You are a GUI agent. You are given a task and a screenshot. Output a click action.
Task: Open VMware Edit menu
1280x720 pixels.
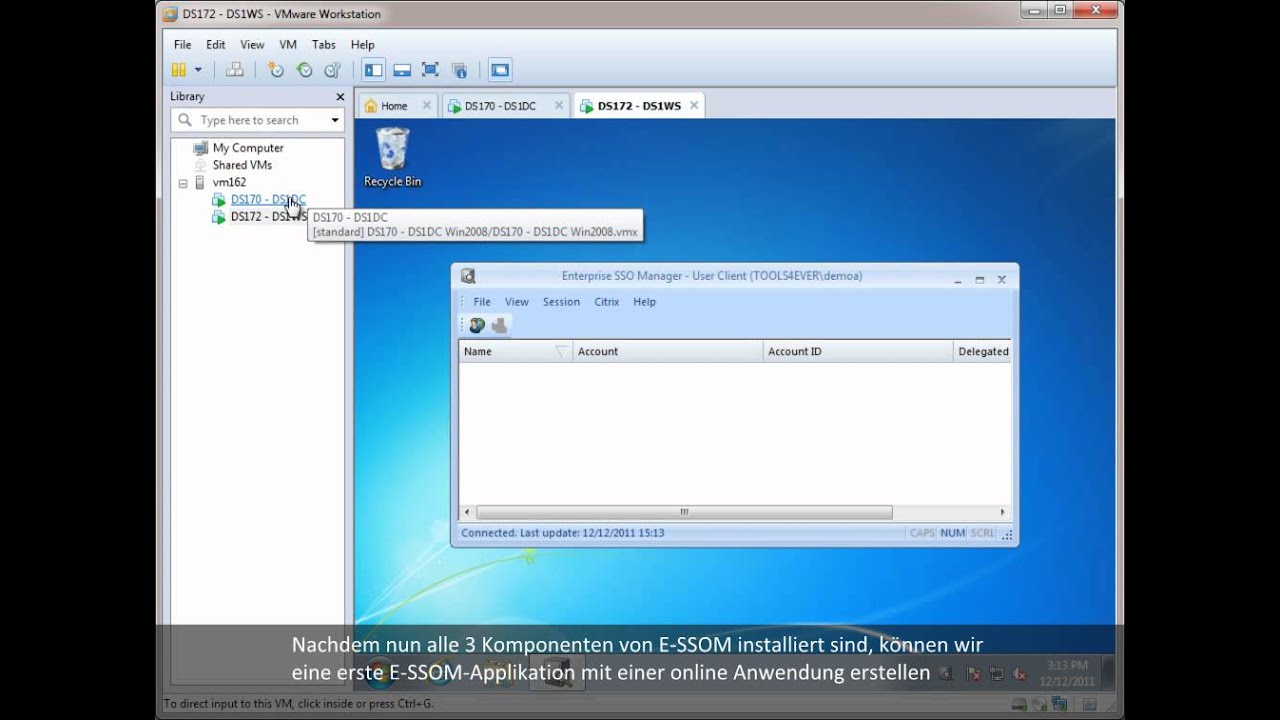[216, 45]
